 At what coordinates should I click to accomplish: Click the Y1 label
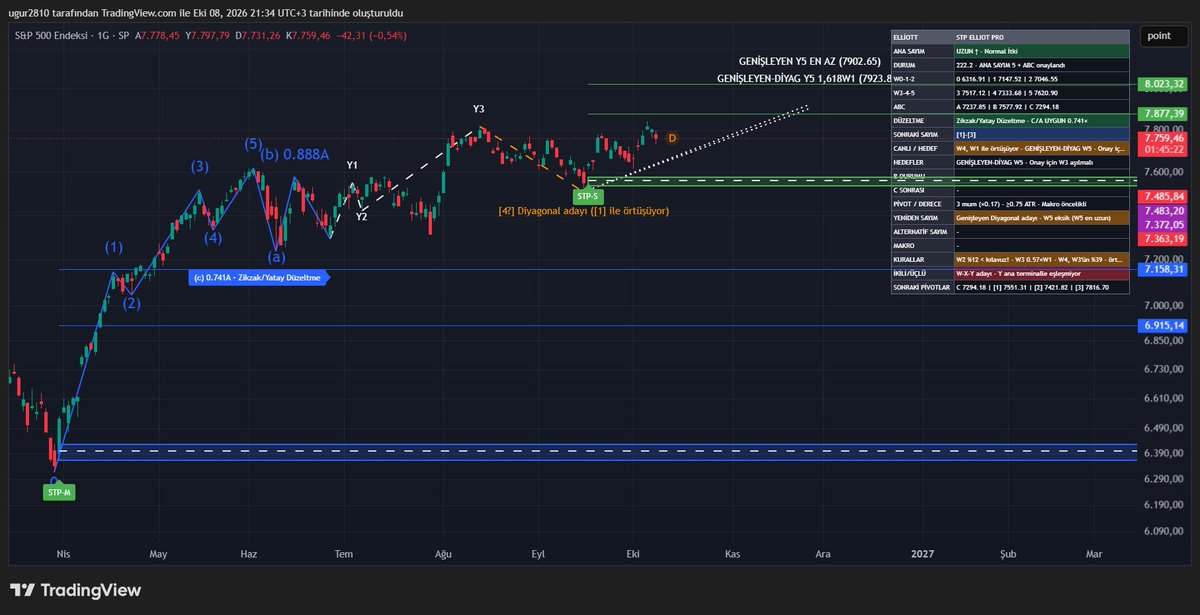[352, 165]
